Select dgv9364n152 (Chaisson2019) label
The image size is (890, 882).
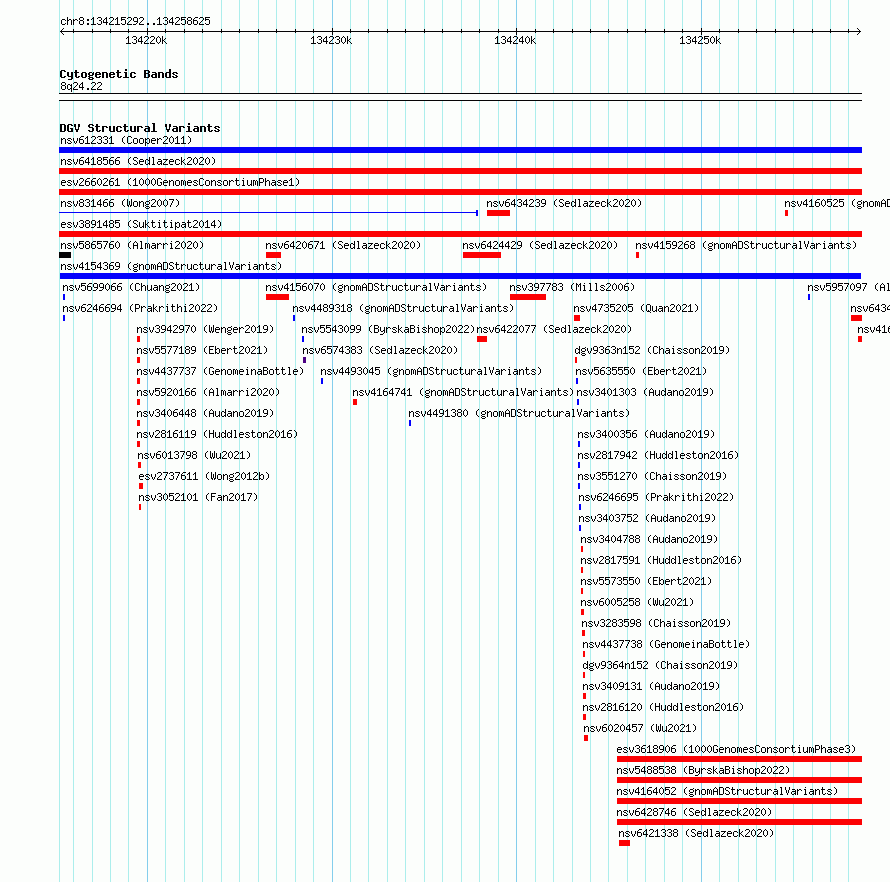point(660,665)
